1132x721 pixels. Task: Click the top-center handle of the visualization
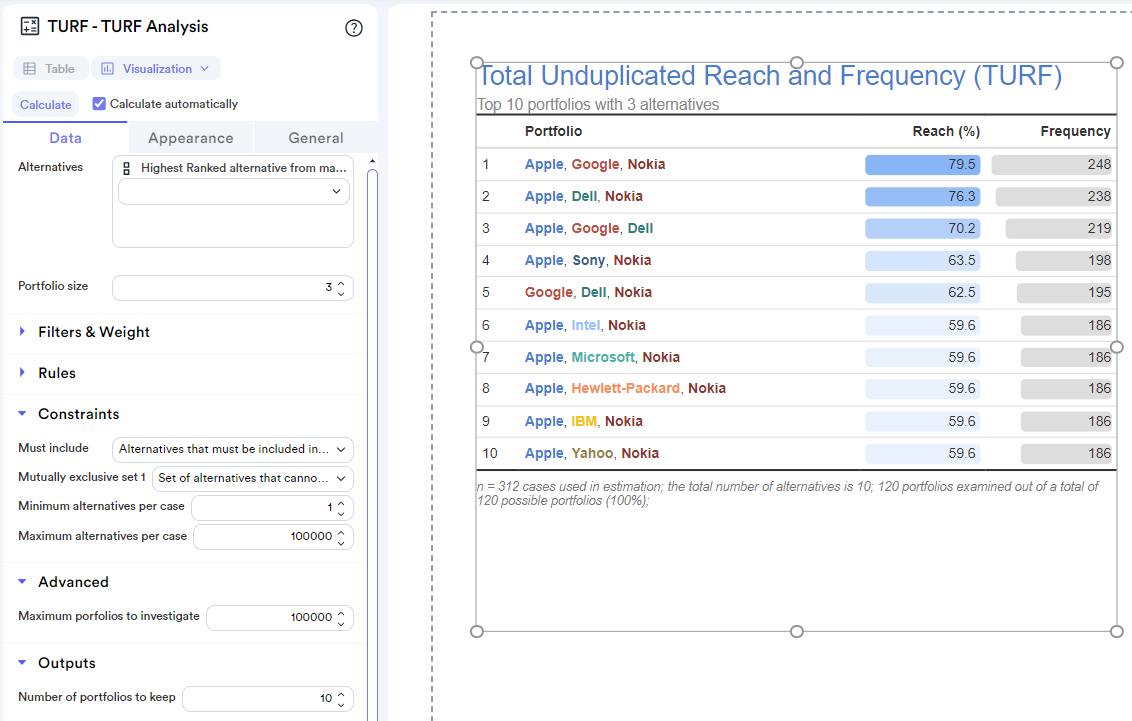[x=796, y=63]
